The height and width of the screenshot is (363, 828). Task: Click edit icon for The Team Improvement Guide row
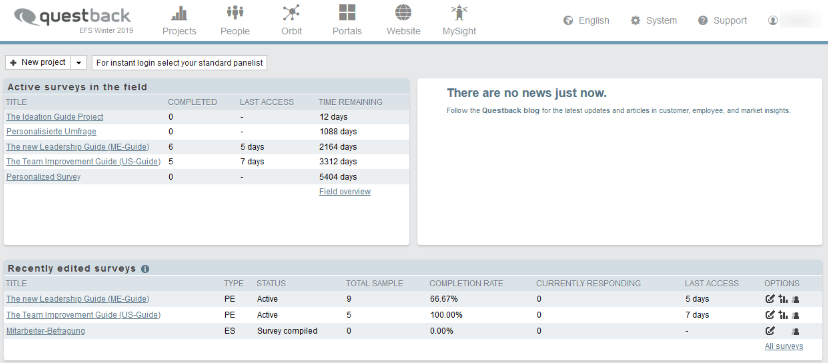pos(770,315)
